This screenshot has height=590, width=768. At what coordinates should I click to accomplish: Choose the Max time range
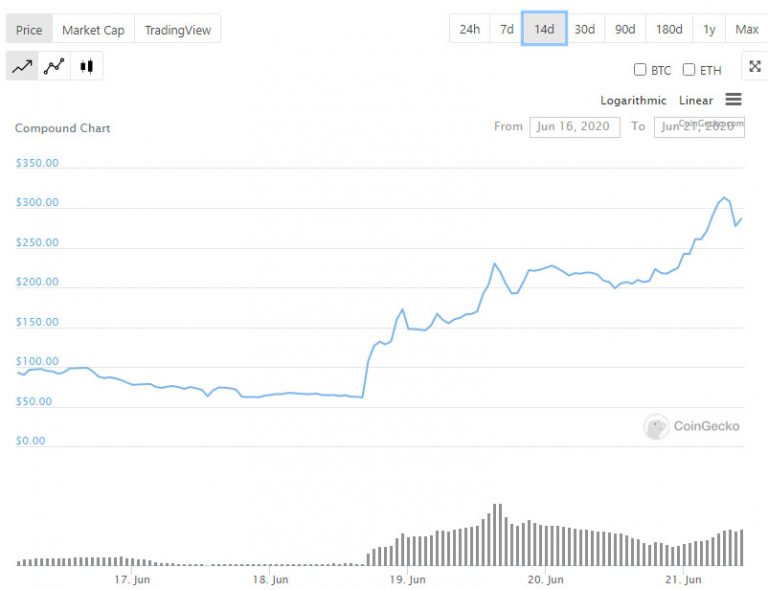click(746, 29)
